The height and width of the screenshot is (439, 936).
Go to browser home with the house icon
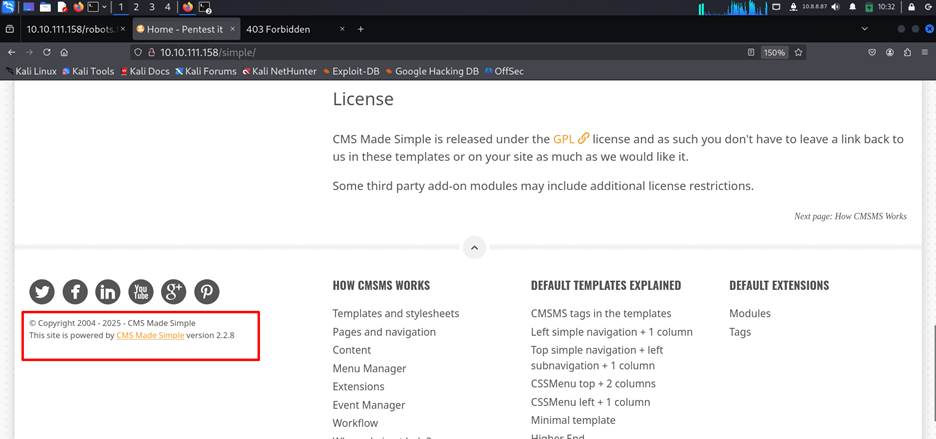(64, 52)
